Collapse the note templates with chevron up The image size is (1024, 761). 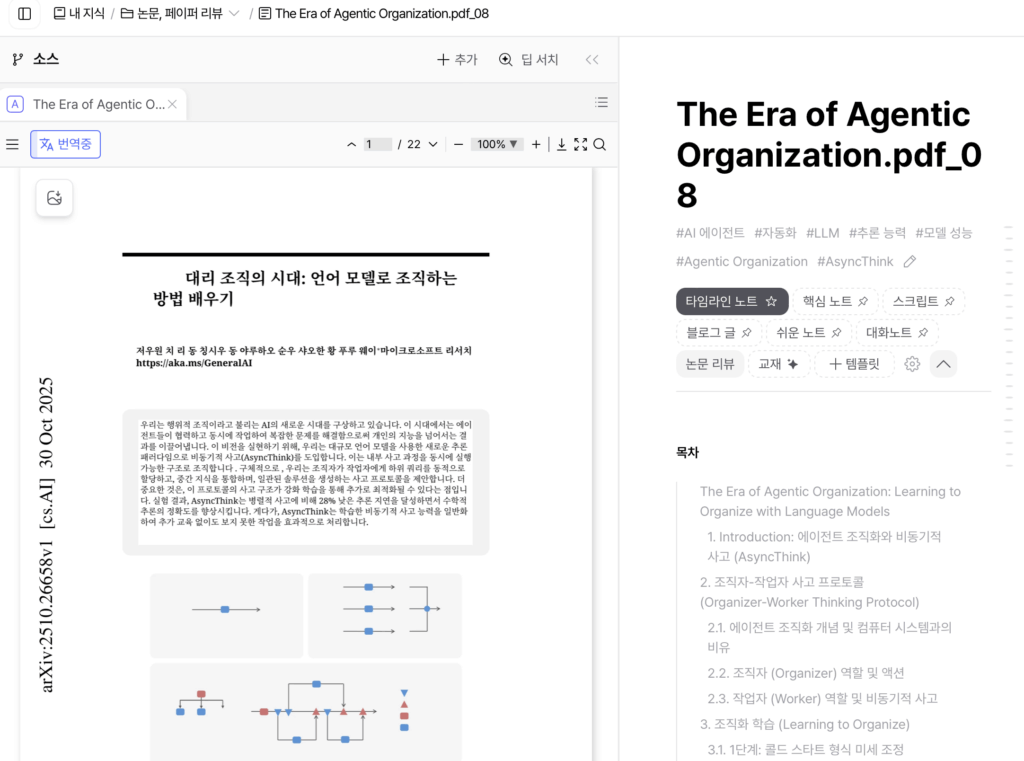(x=943, y=364)
